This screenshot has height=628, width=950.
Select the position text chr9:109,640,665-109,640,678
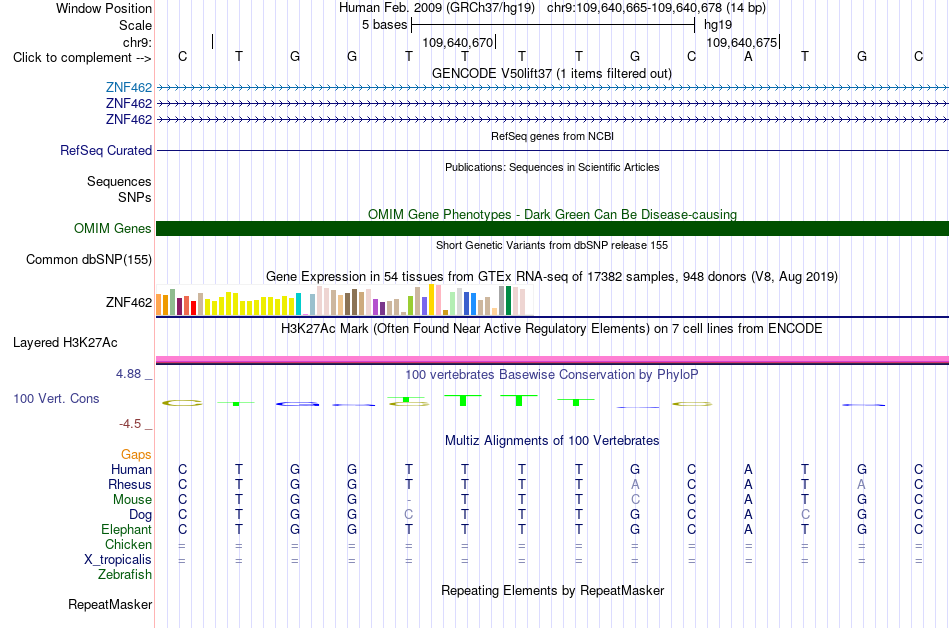click(x=634, y=8)
